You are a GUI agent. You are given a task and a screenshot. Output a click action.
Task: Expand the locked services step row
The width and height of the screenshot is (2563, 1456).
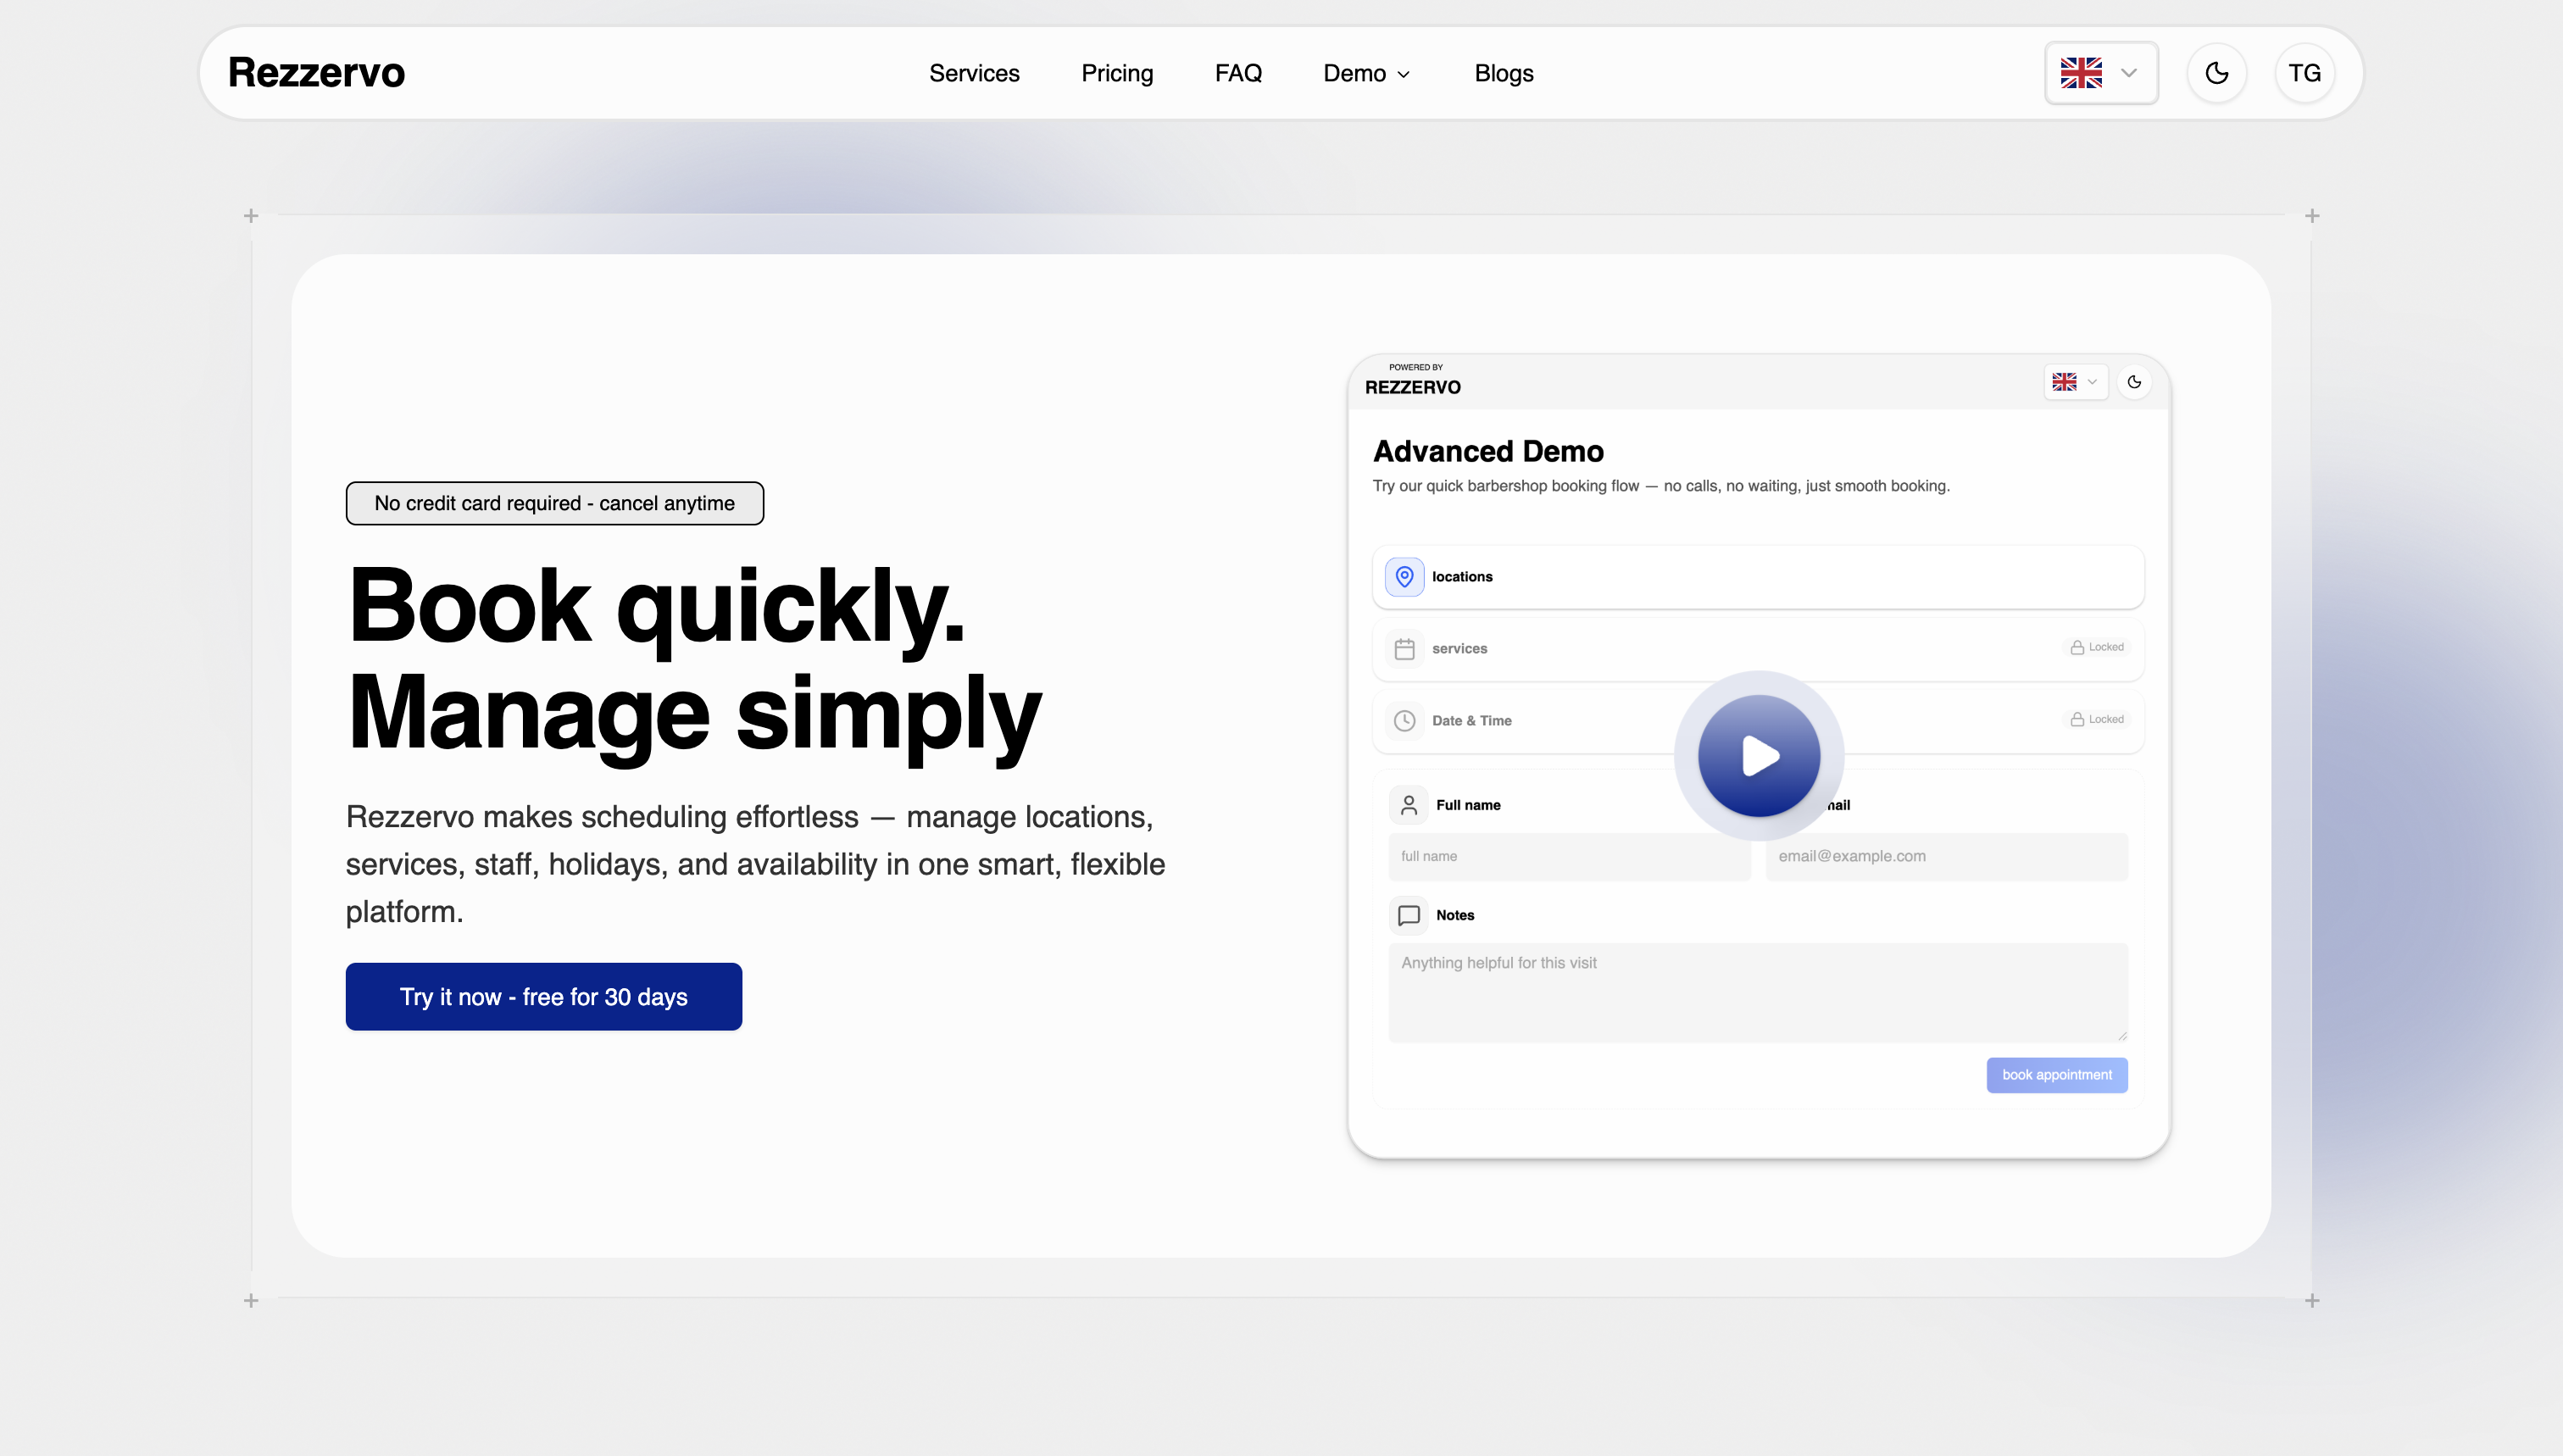pyautogui.click(x=1758, y=649)
